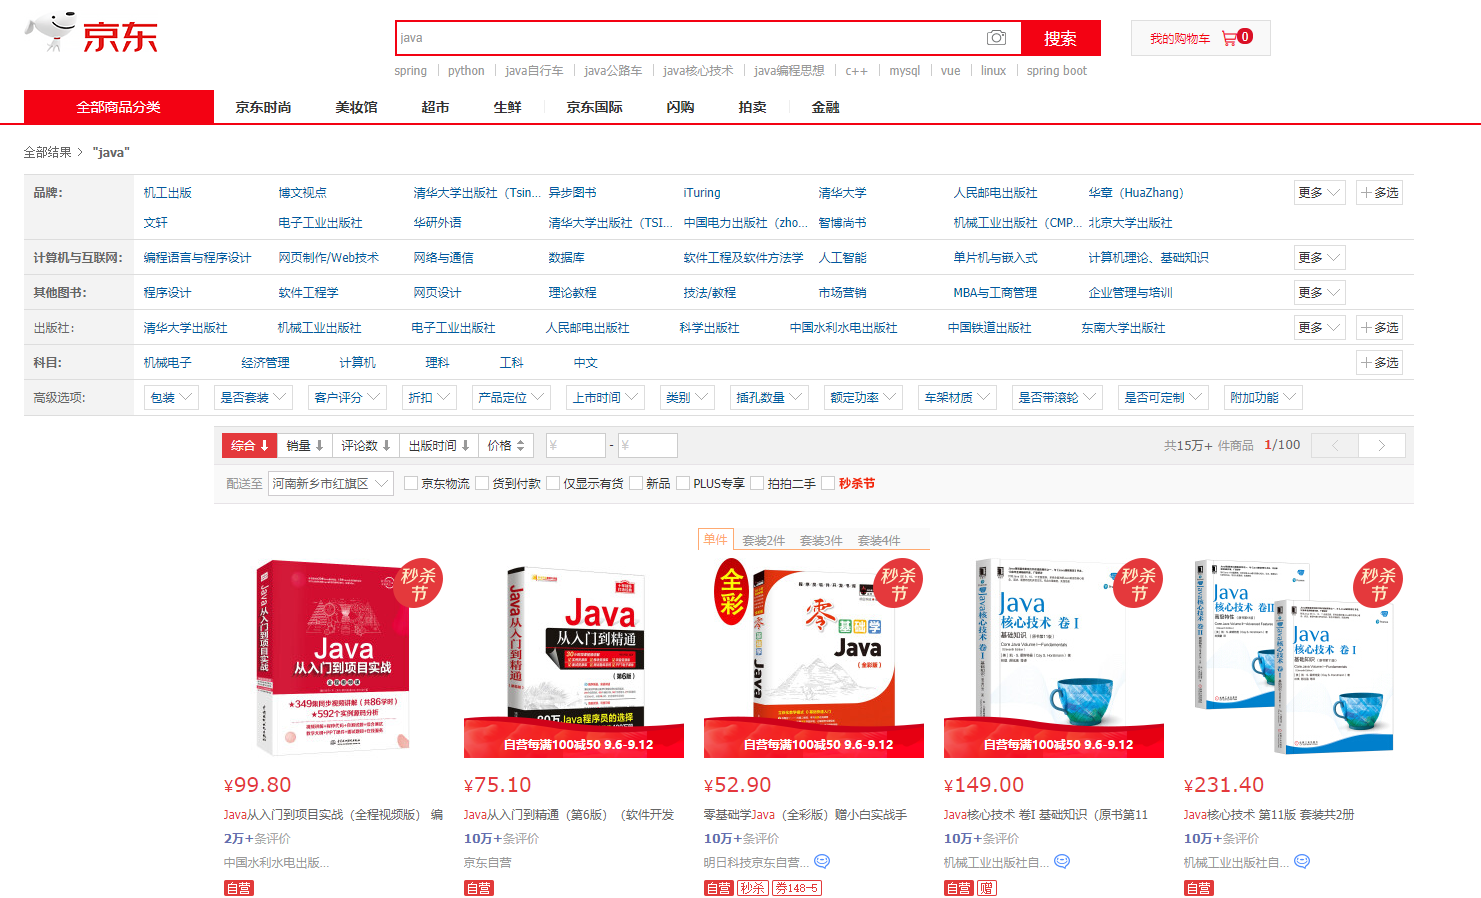Open 我的购物车 button
The width and height of the screenshot is (1481, 898).
1201,38
